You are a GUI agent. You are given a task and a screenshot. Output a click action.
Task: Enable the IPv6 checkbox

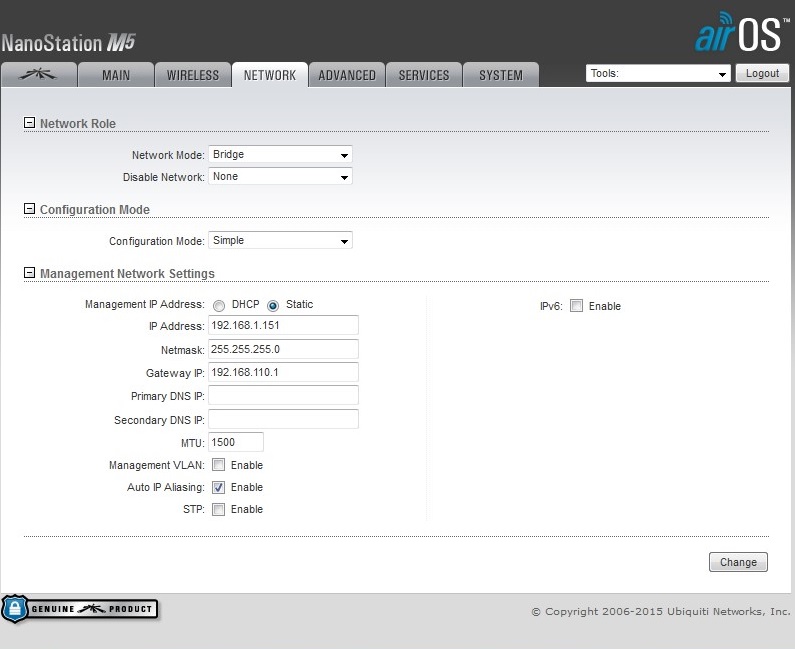(x=576, y=306)
